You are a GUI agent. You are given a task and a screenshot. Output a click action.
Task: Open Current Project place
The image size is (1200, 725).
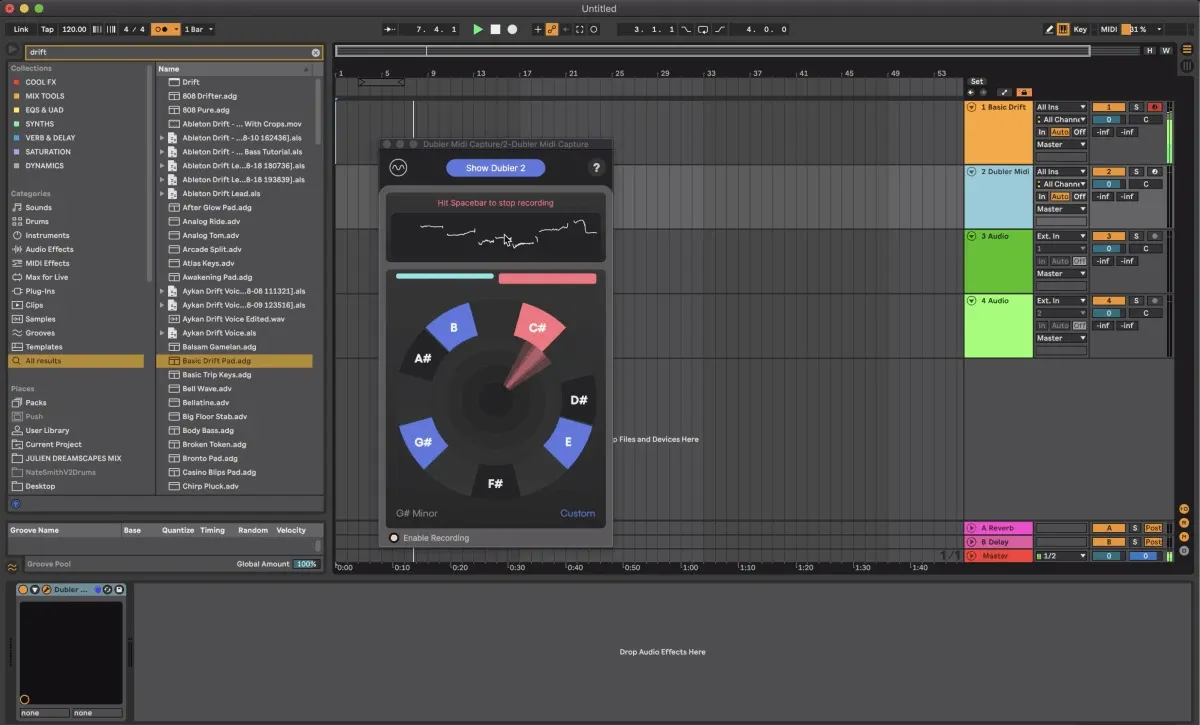pos(53,444)
